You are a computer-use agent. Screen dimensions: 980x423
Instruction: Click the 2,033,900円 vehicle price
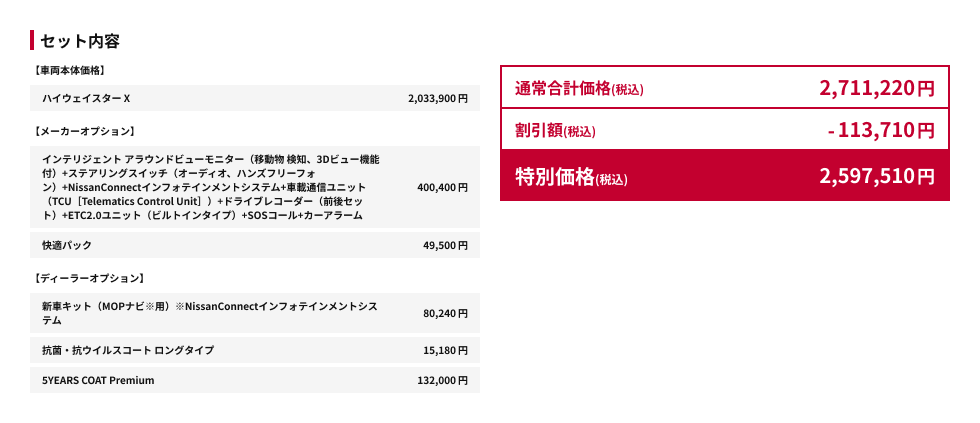[x=438, y=98]
